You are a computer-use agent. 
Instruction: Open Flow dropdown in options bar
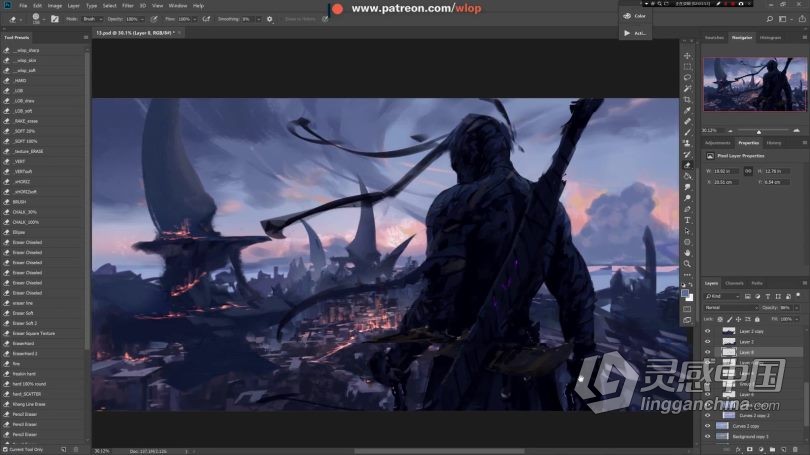[195, 19]
